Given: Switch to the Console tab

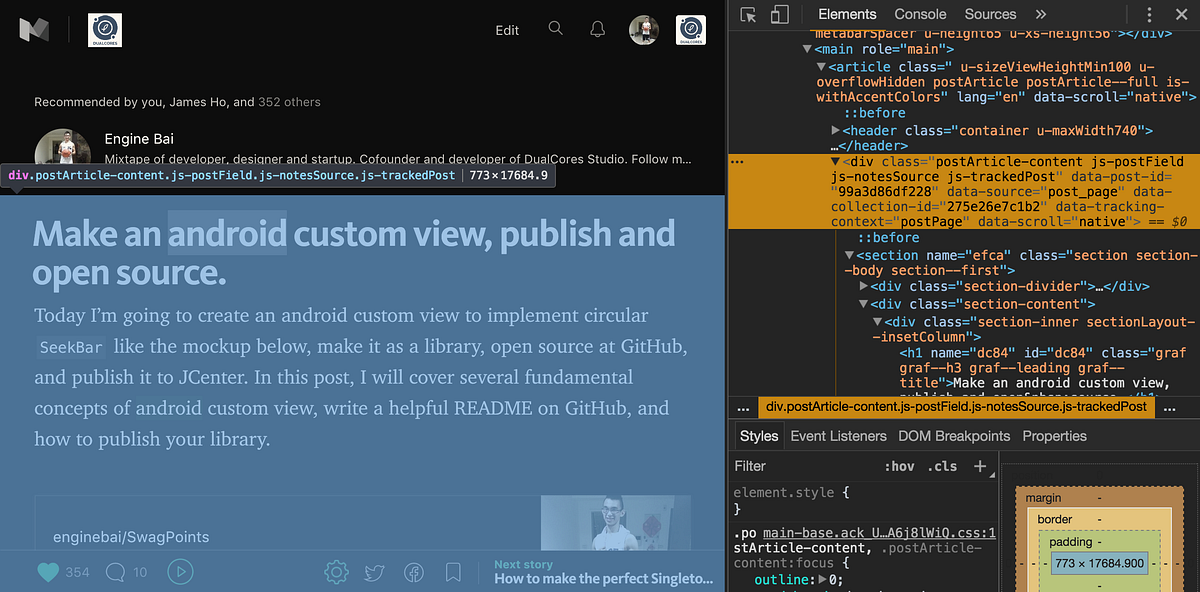Looking at the screenshot, I should click(919, 14).
